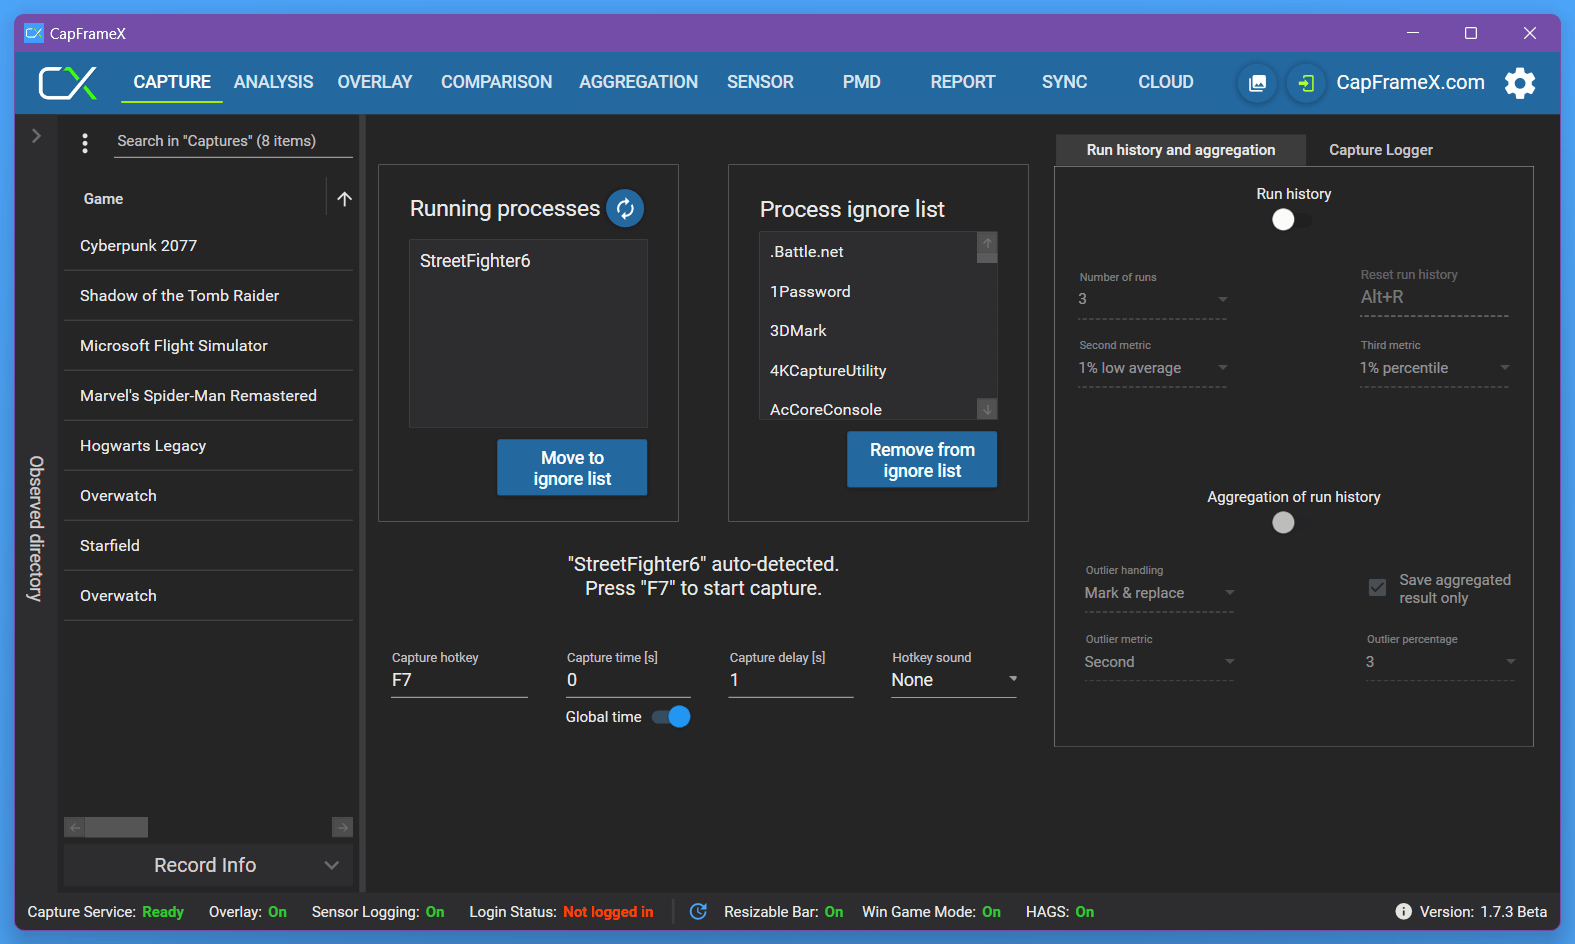The width and height of the screenshot is (1575, 944).
Task: Switch to the OVERLAY tab
Action: 375,82
